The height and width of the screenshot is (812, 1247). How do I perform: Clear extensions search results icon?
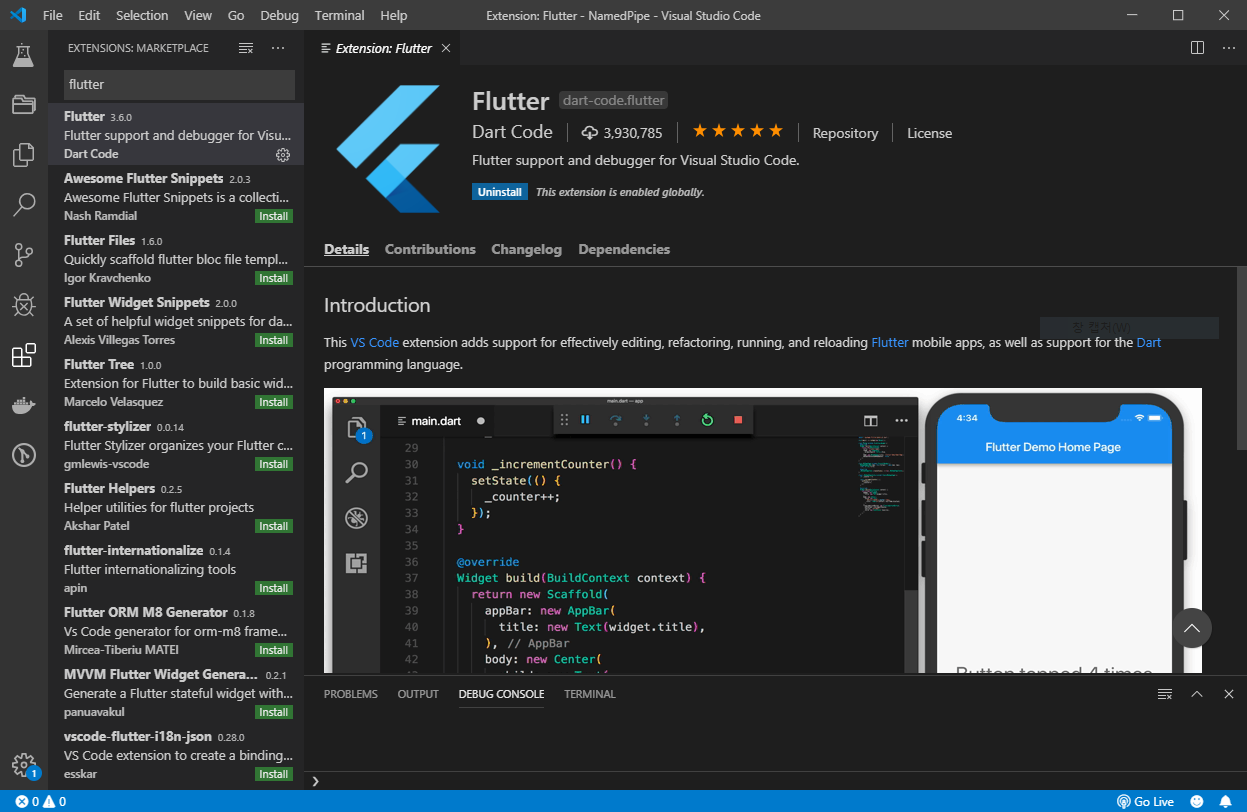point(246,48)
